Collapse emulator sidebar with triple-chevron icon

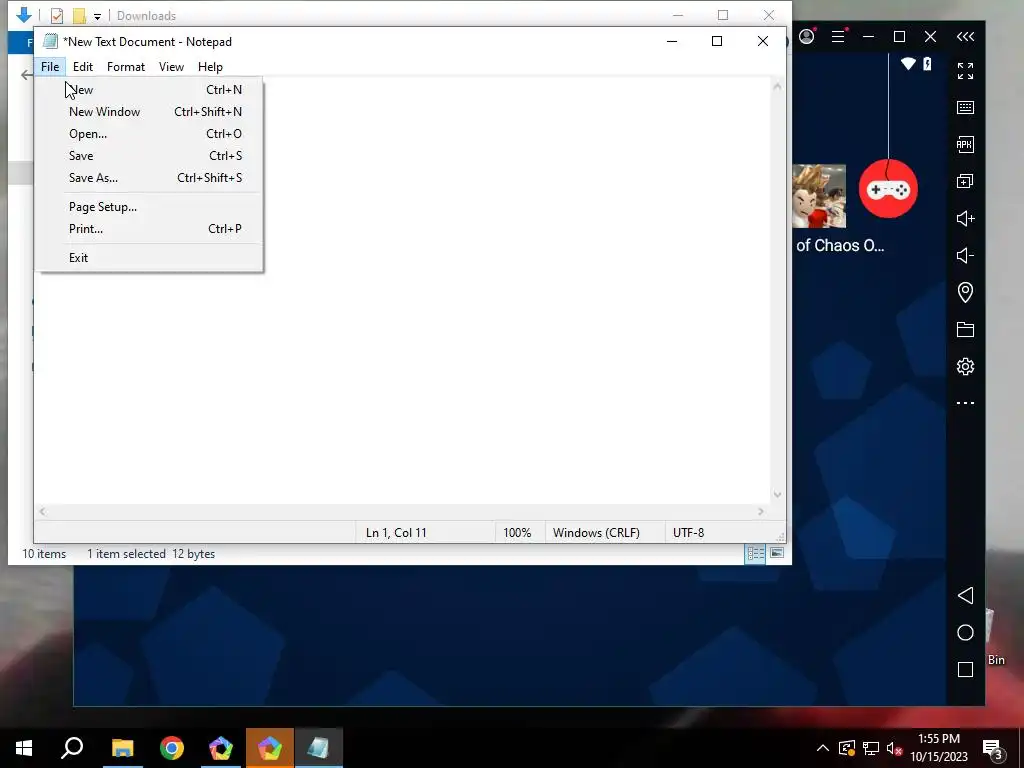[x=965, y=37]
